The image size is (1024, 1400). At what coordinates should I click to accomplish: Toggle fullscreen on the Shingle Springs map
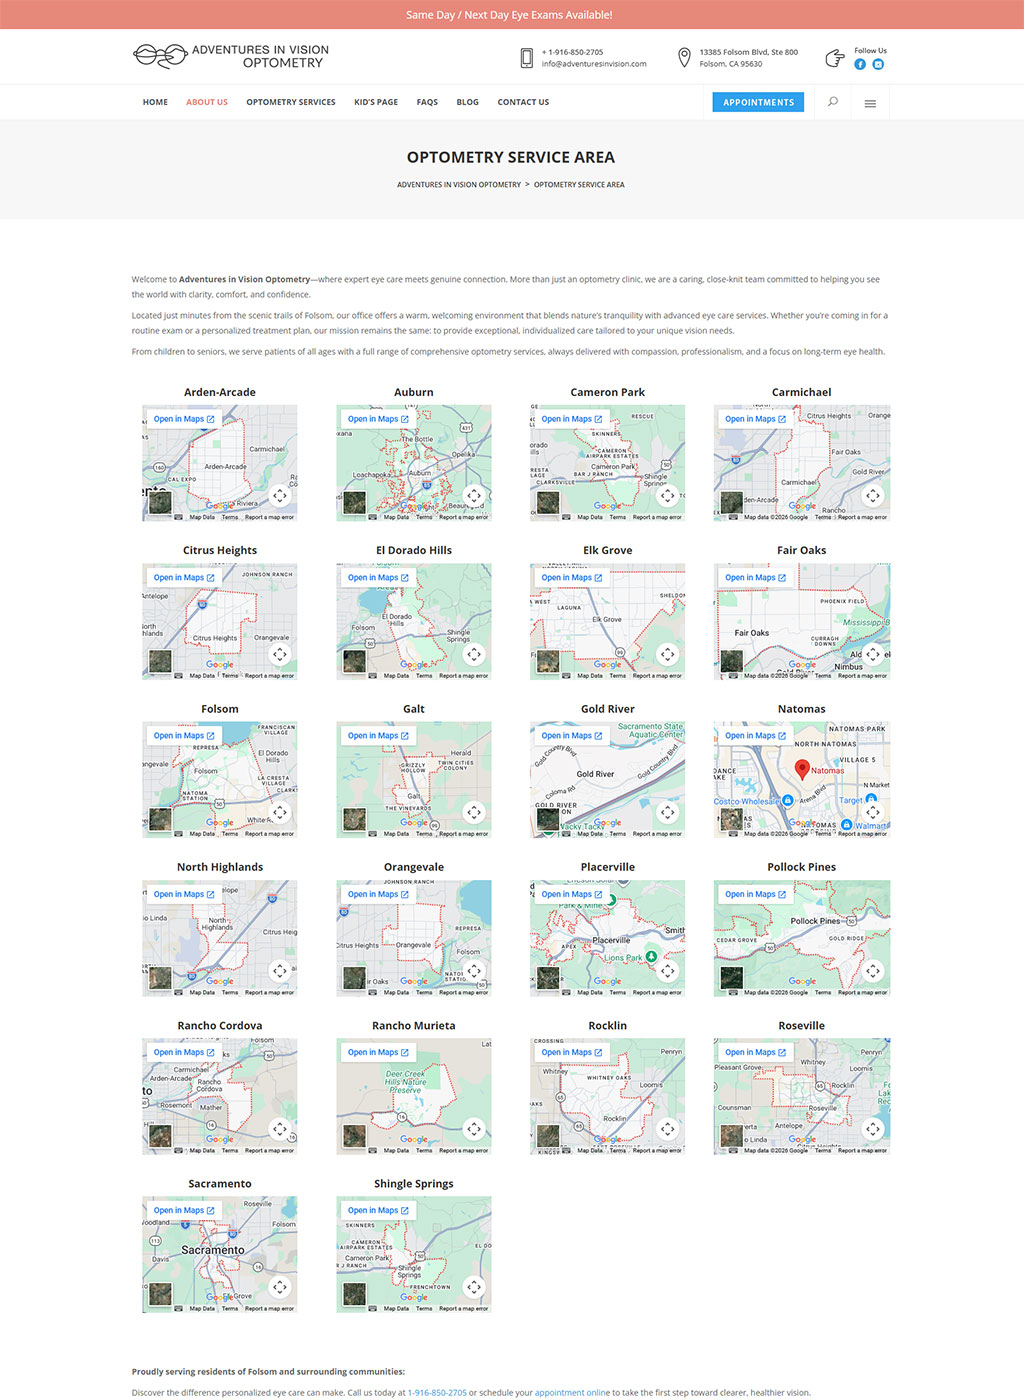474,1287
